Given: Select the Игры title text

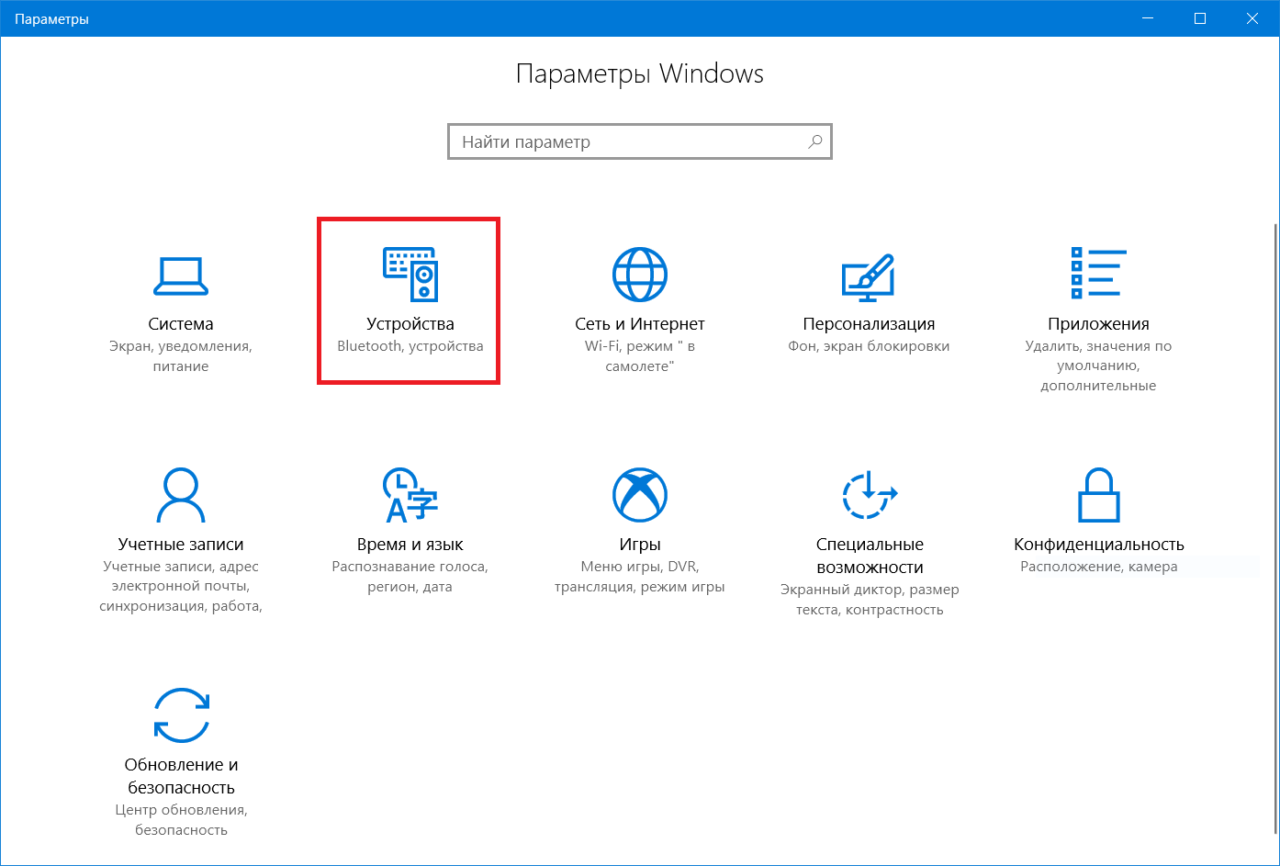Looking at the screenshot, I should click(639, 544).
